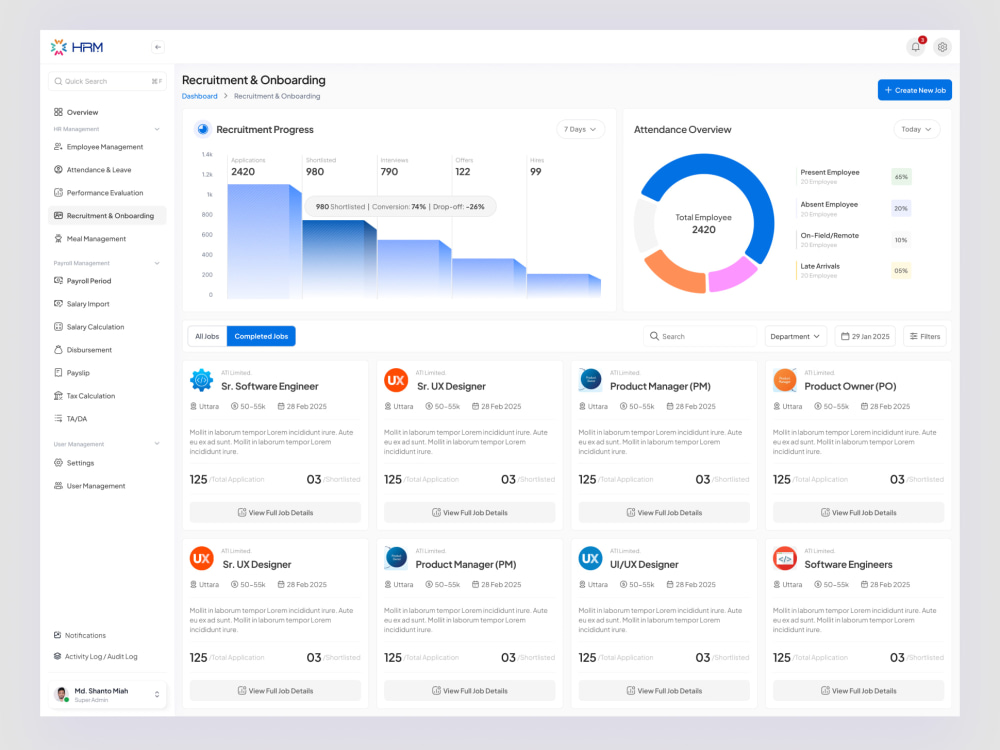Click the Activity Log / Audit Log icon
Screen dimensions: 1000x750
[x=57, y=656]
